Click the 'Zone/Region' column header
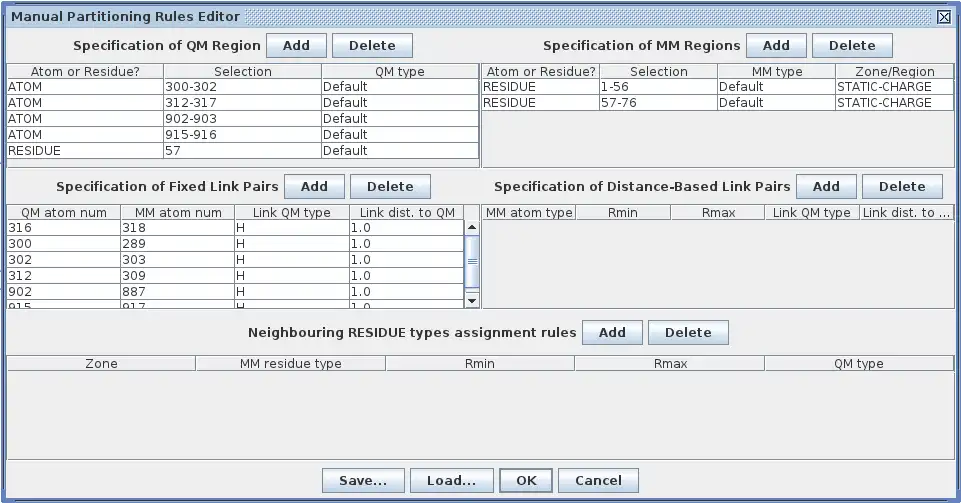The height and width of the screenshot is (503, 961). (894, 72)
